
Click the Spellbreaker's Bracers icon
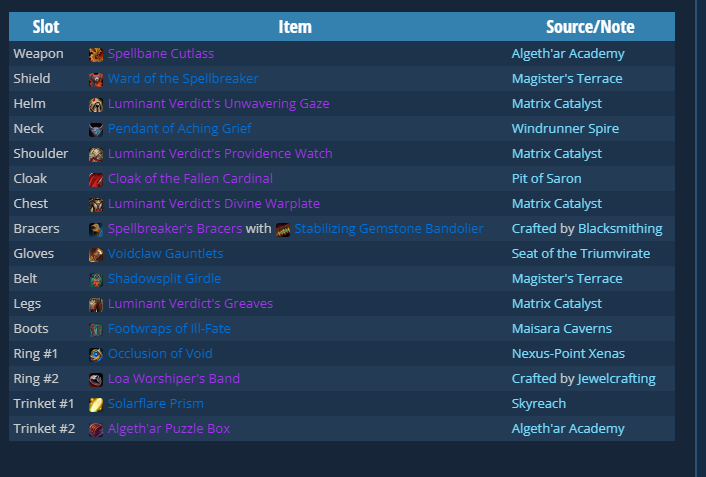pyautogui.click(x=95, y=230)
